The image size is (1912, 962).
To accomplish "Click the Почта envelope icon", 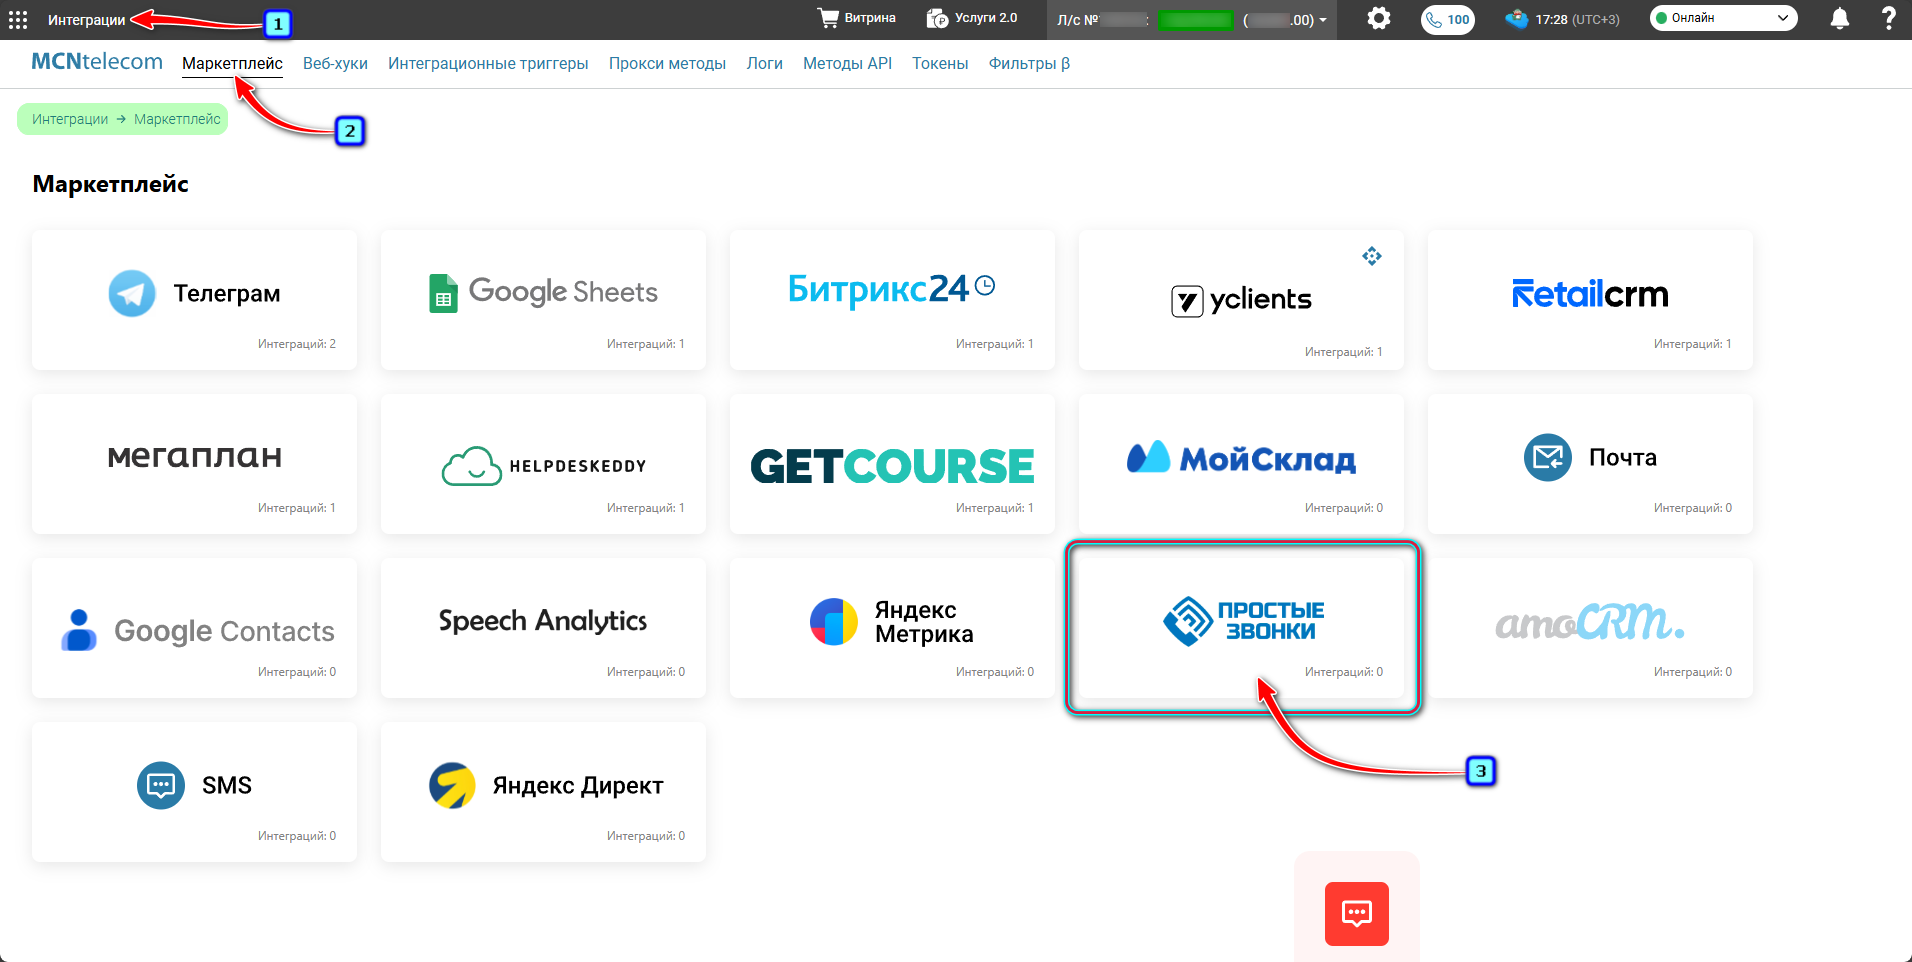I will tap(1548, 457).
